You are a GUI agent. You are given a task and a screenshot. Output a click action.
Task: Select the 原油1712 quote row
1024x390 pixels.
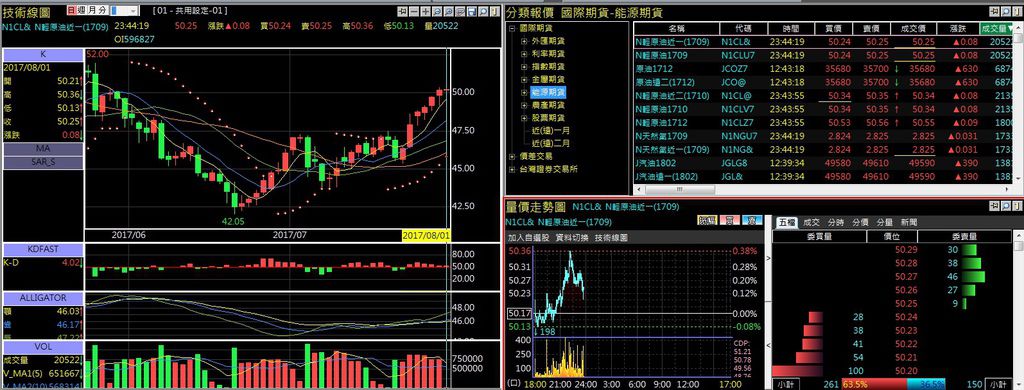823,69
